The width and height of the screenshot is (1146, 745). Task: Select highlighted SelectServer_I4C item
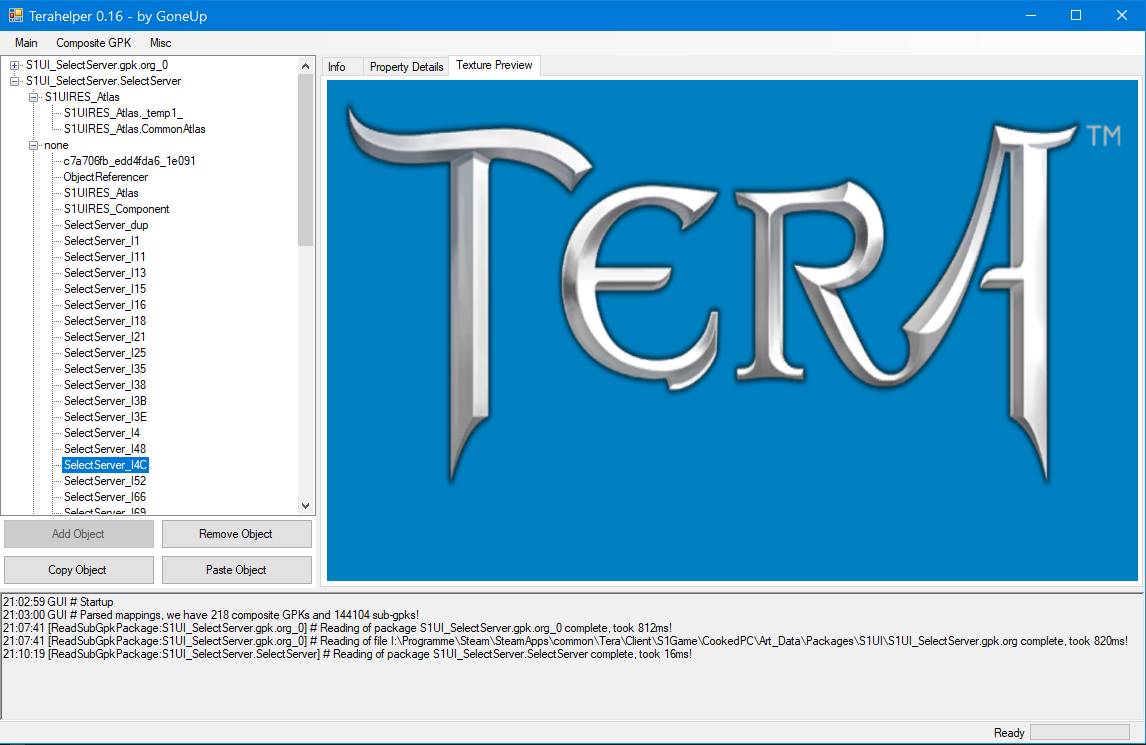click(x=105, y=465)
